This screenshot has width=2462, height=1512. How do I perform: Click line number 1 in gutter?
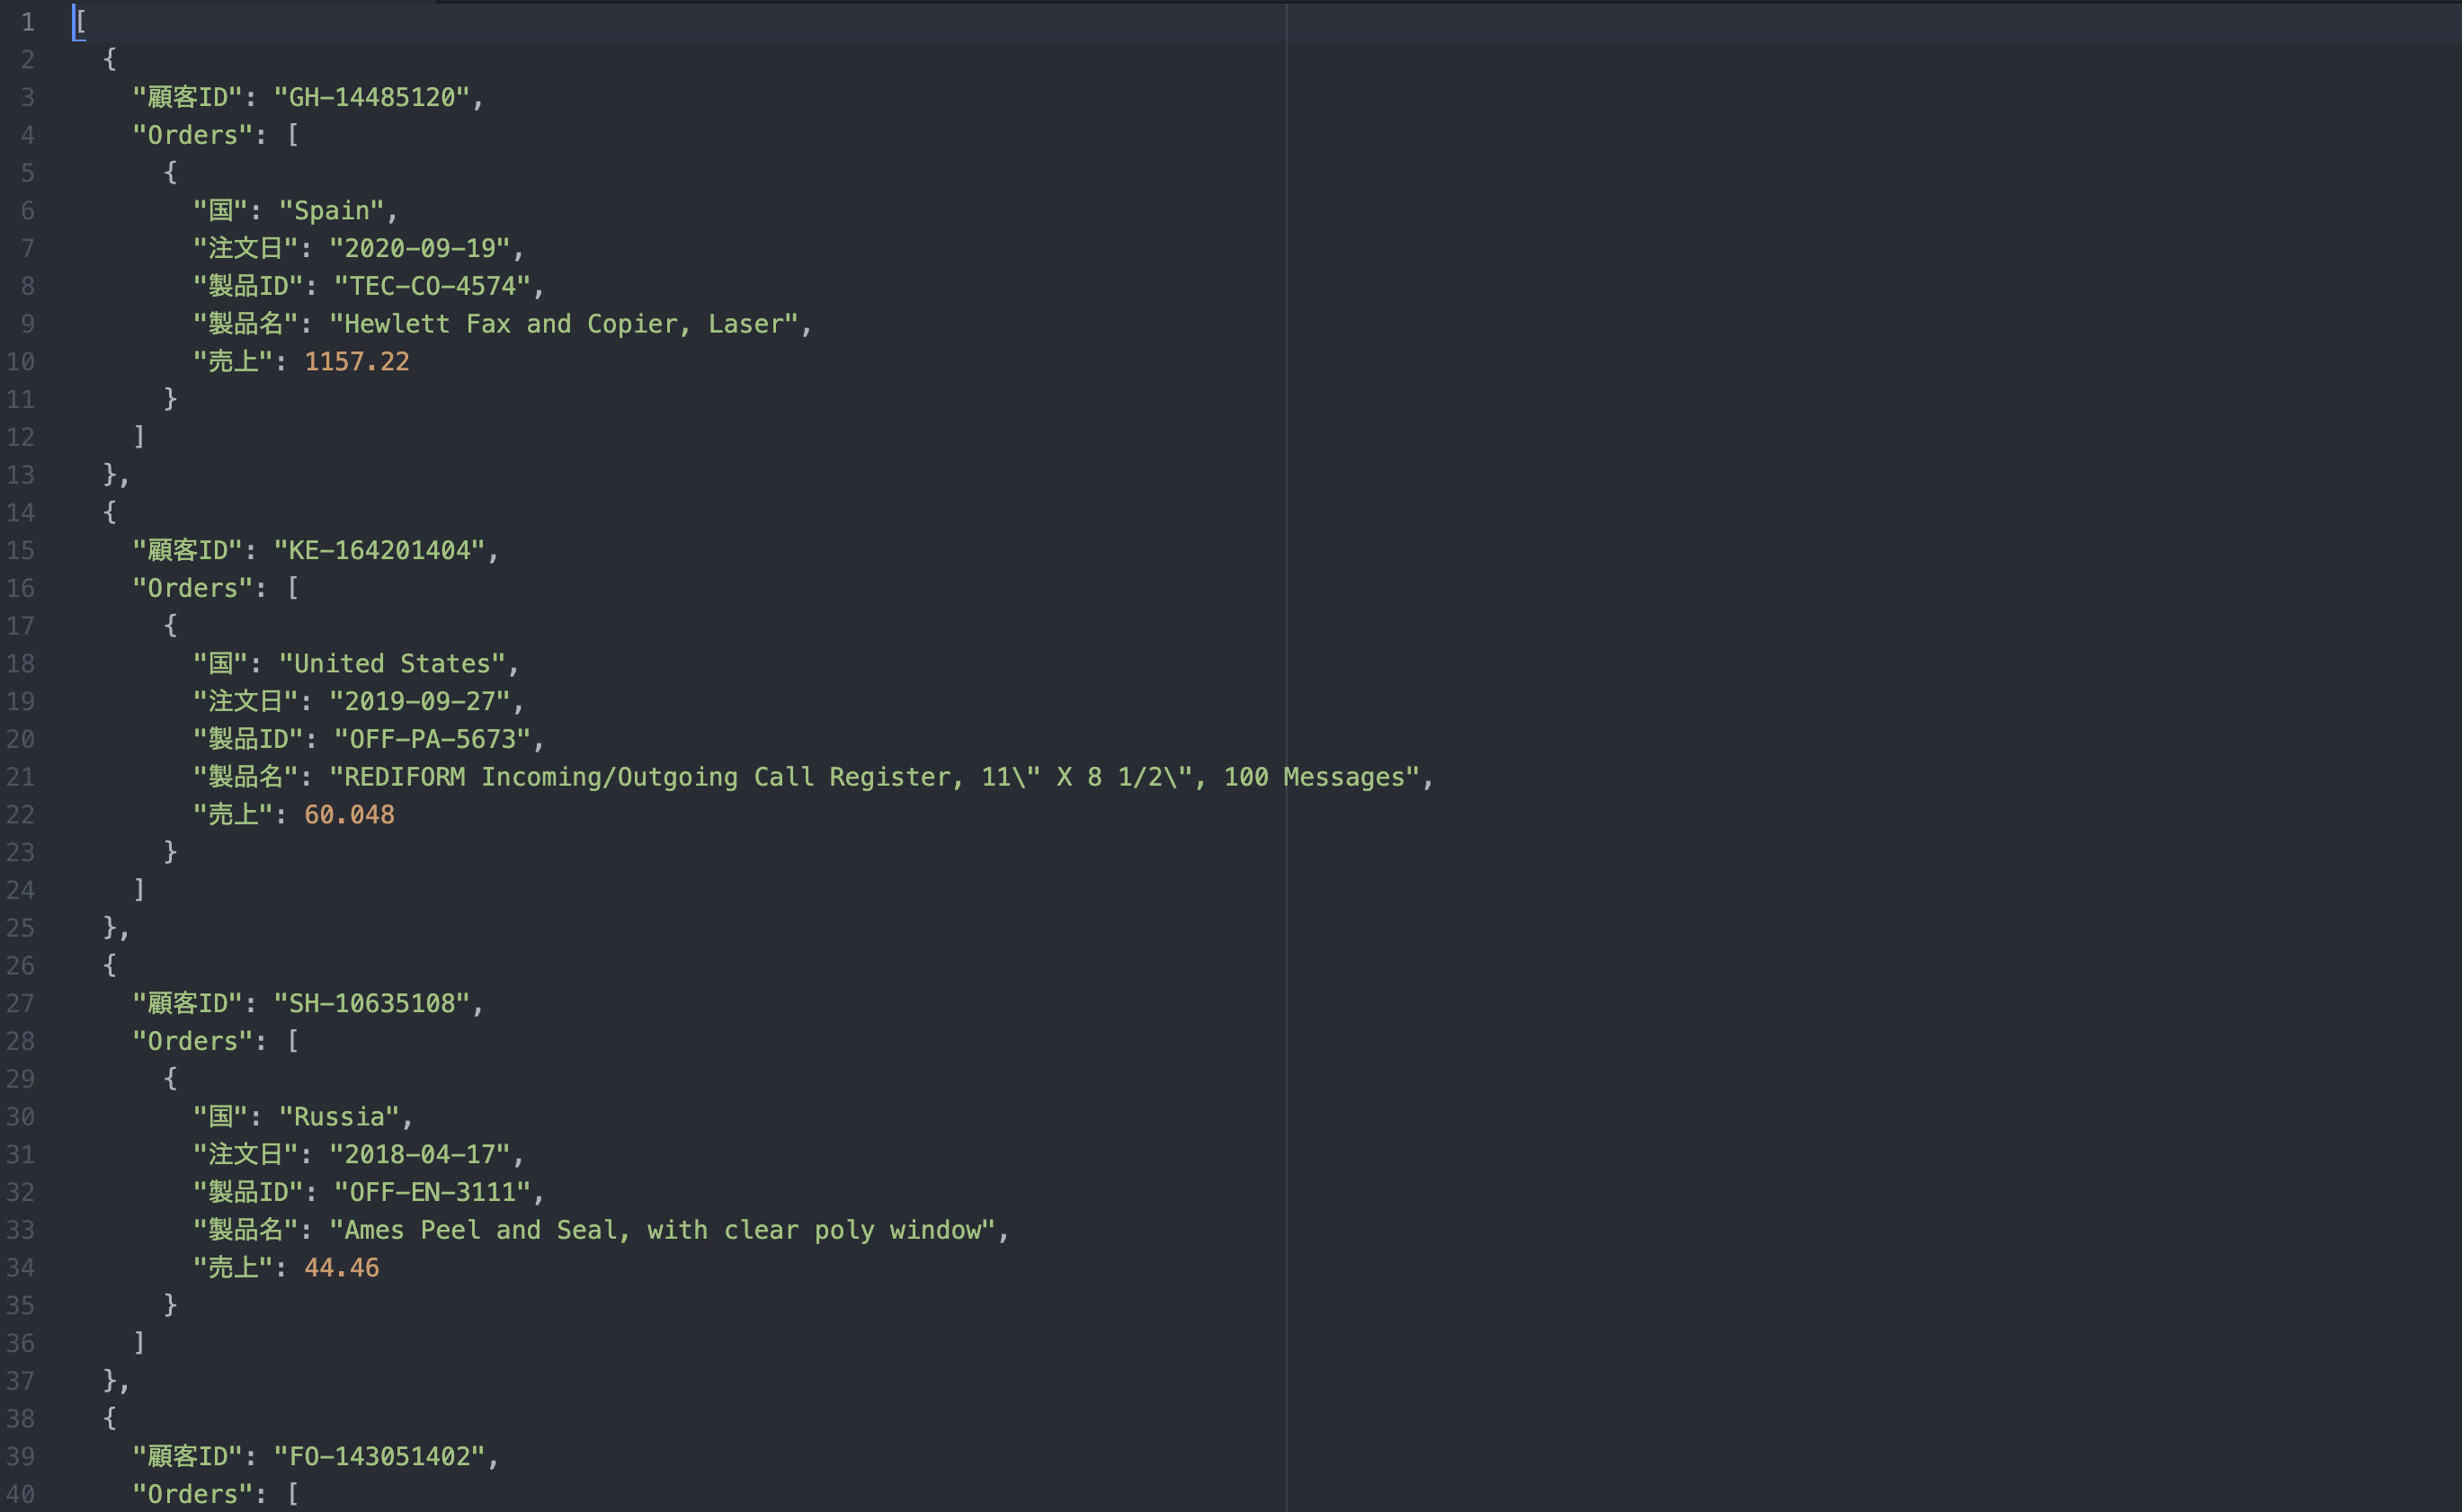tap(27, 22)
